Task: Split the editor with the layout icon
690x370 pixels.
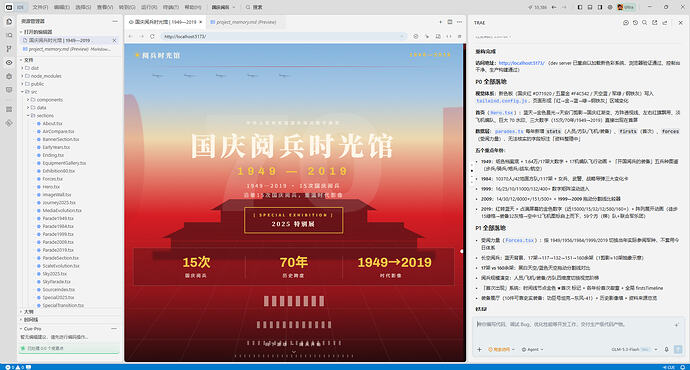Action: point(450,22)
